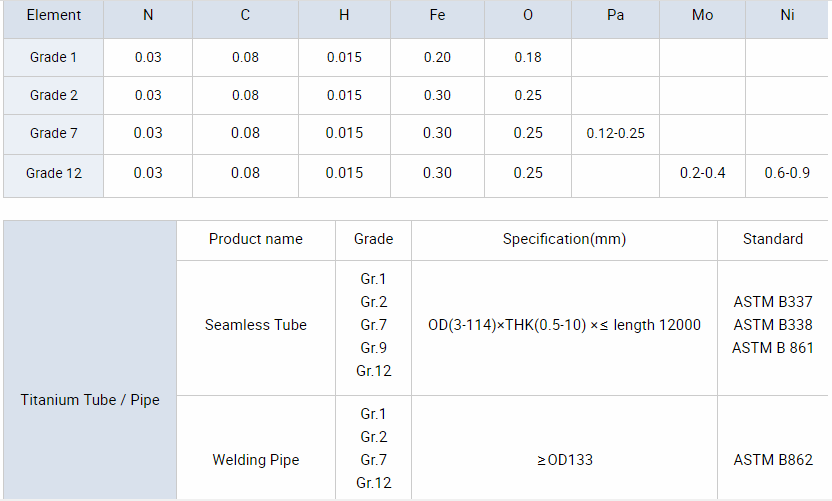Click the ASTM B862 standard text
Viewport: 832px width, 501px height.
point(772,460)
